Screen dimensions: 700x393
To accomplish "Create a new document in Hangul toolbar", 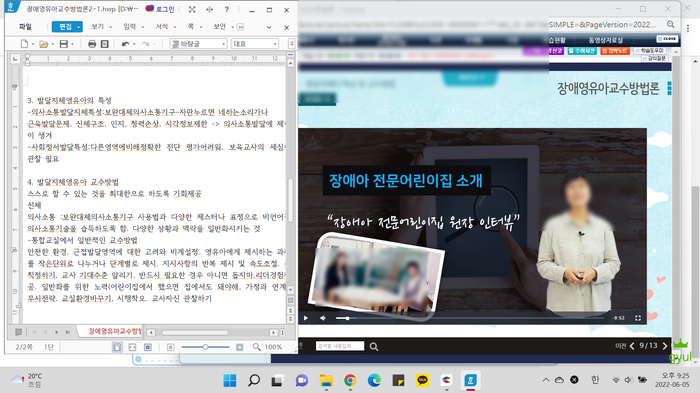I will (x=24, y=44).
